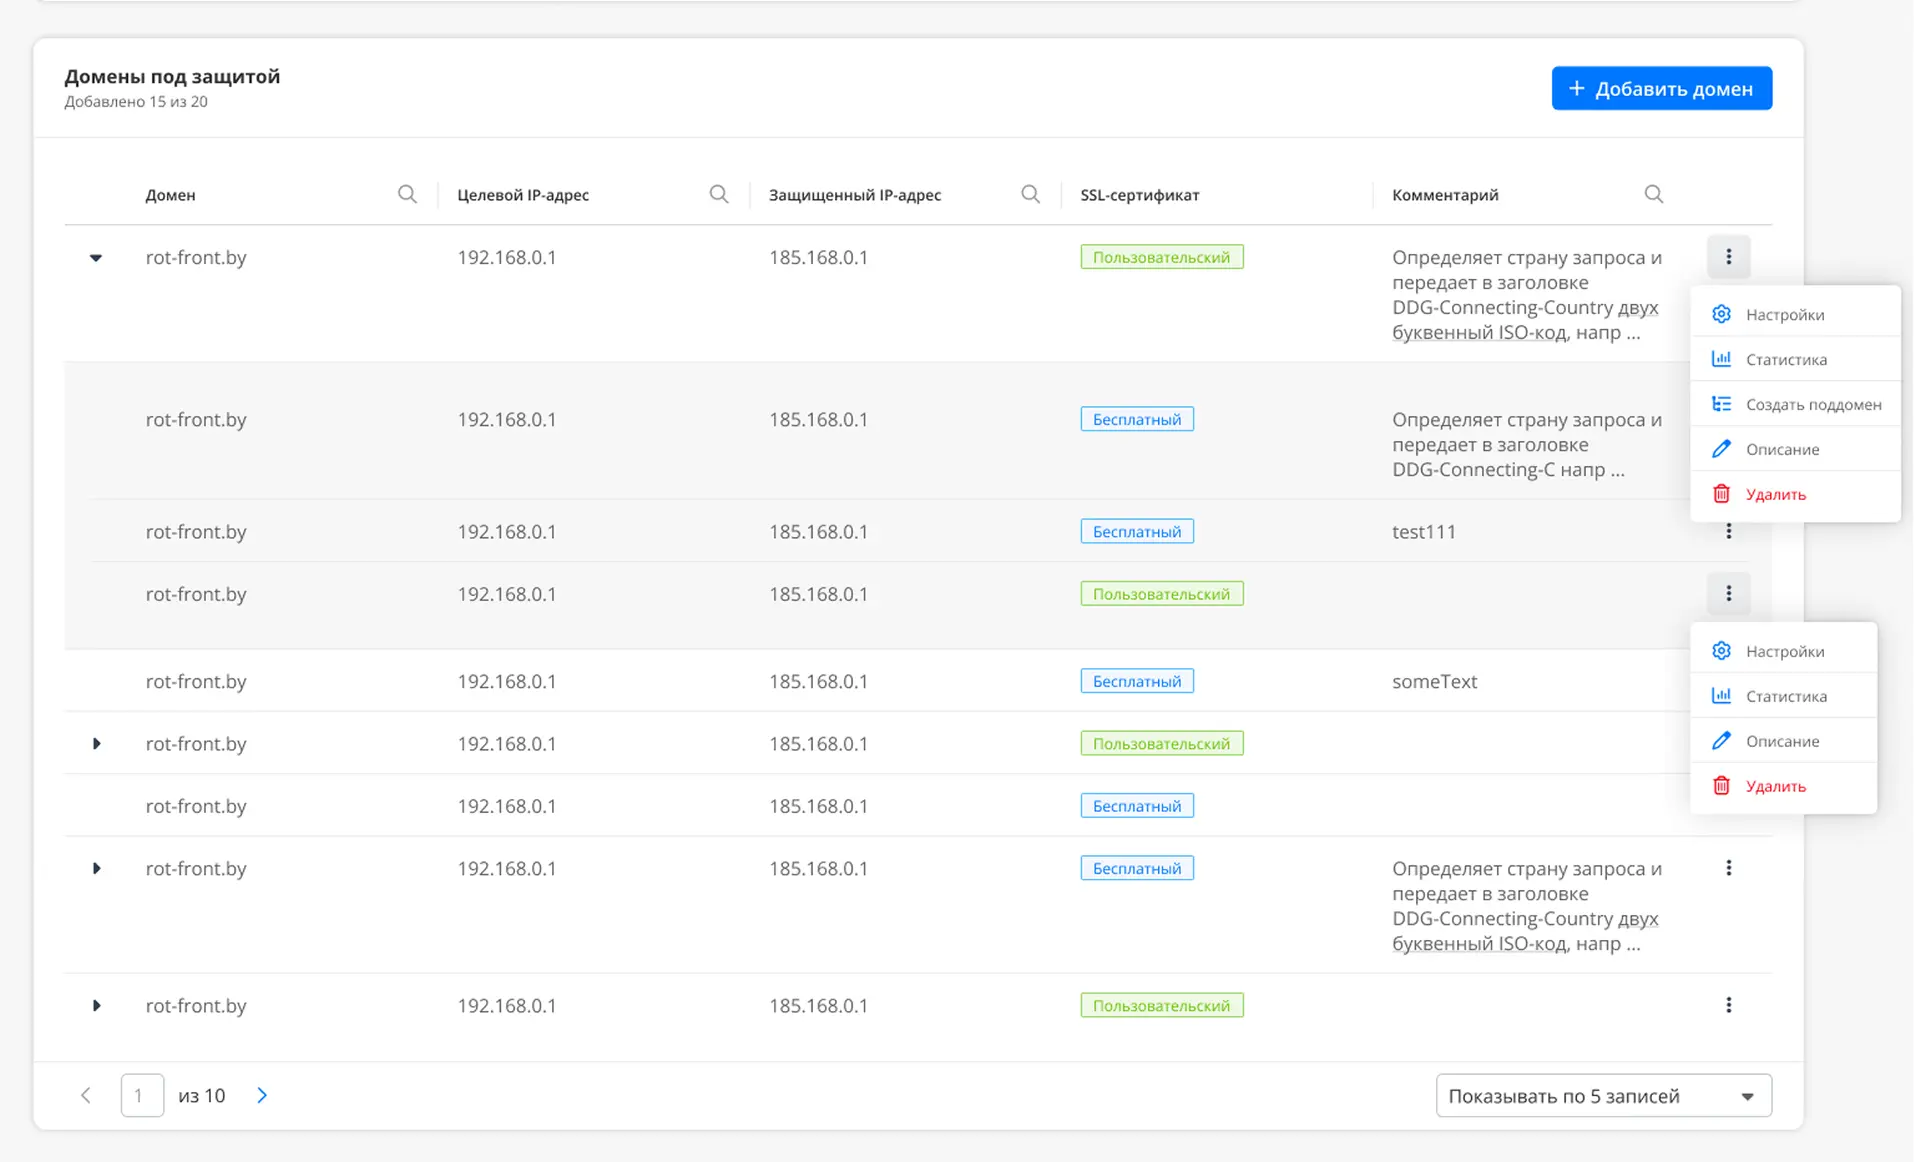
Task: Search in the Домен column
Action: (x=407, y=194)
